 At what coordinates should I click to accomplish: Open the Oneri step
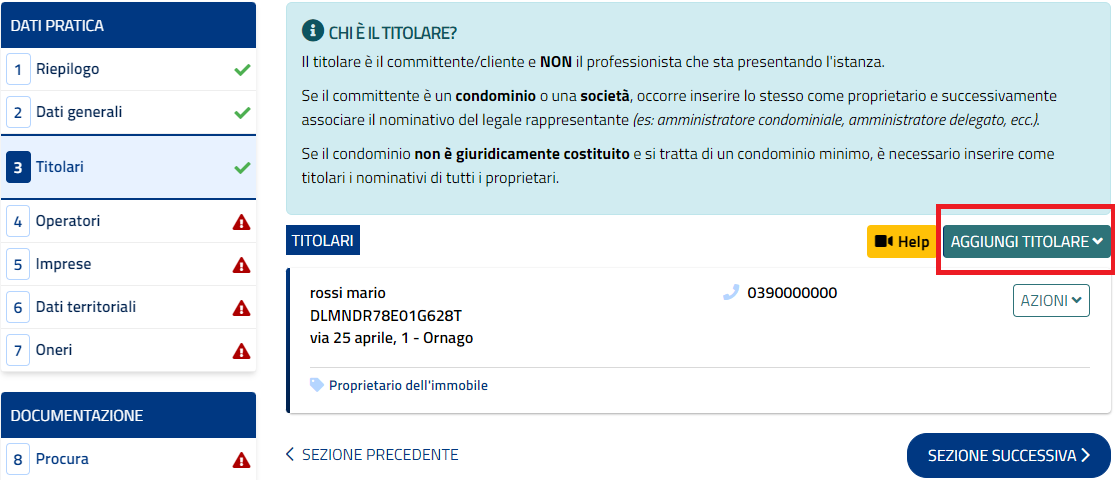54,351
